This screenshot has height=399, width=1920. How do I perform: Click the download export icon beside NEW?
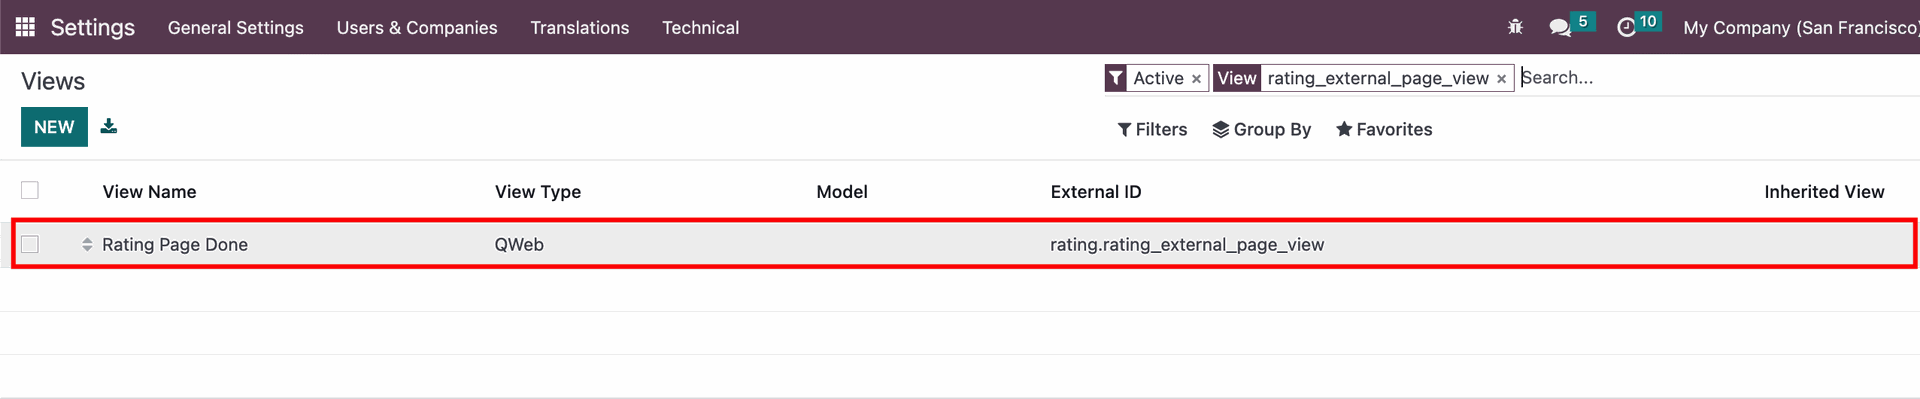[109, 126]
